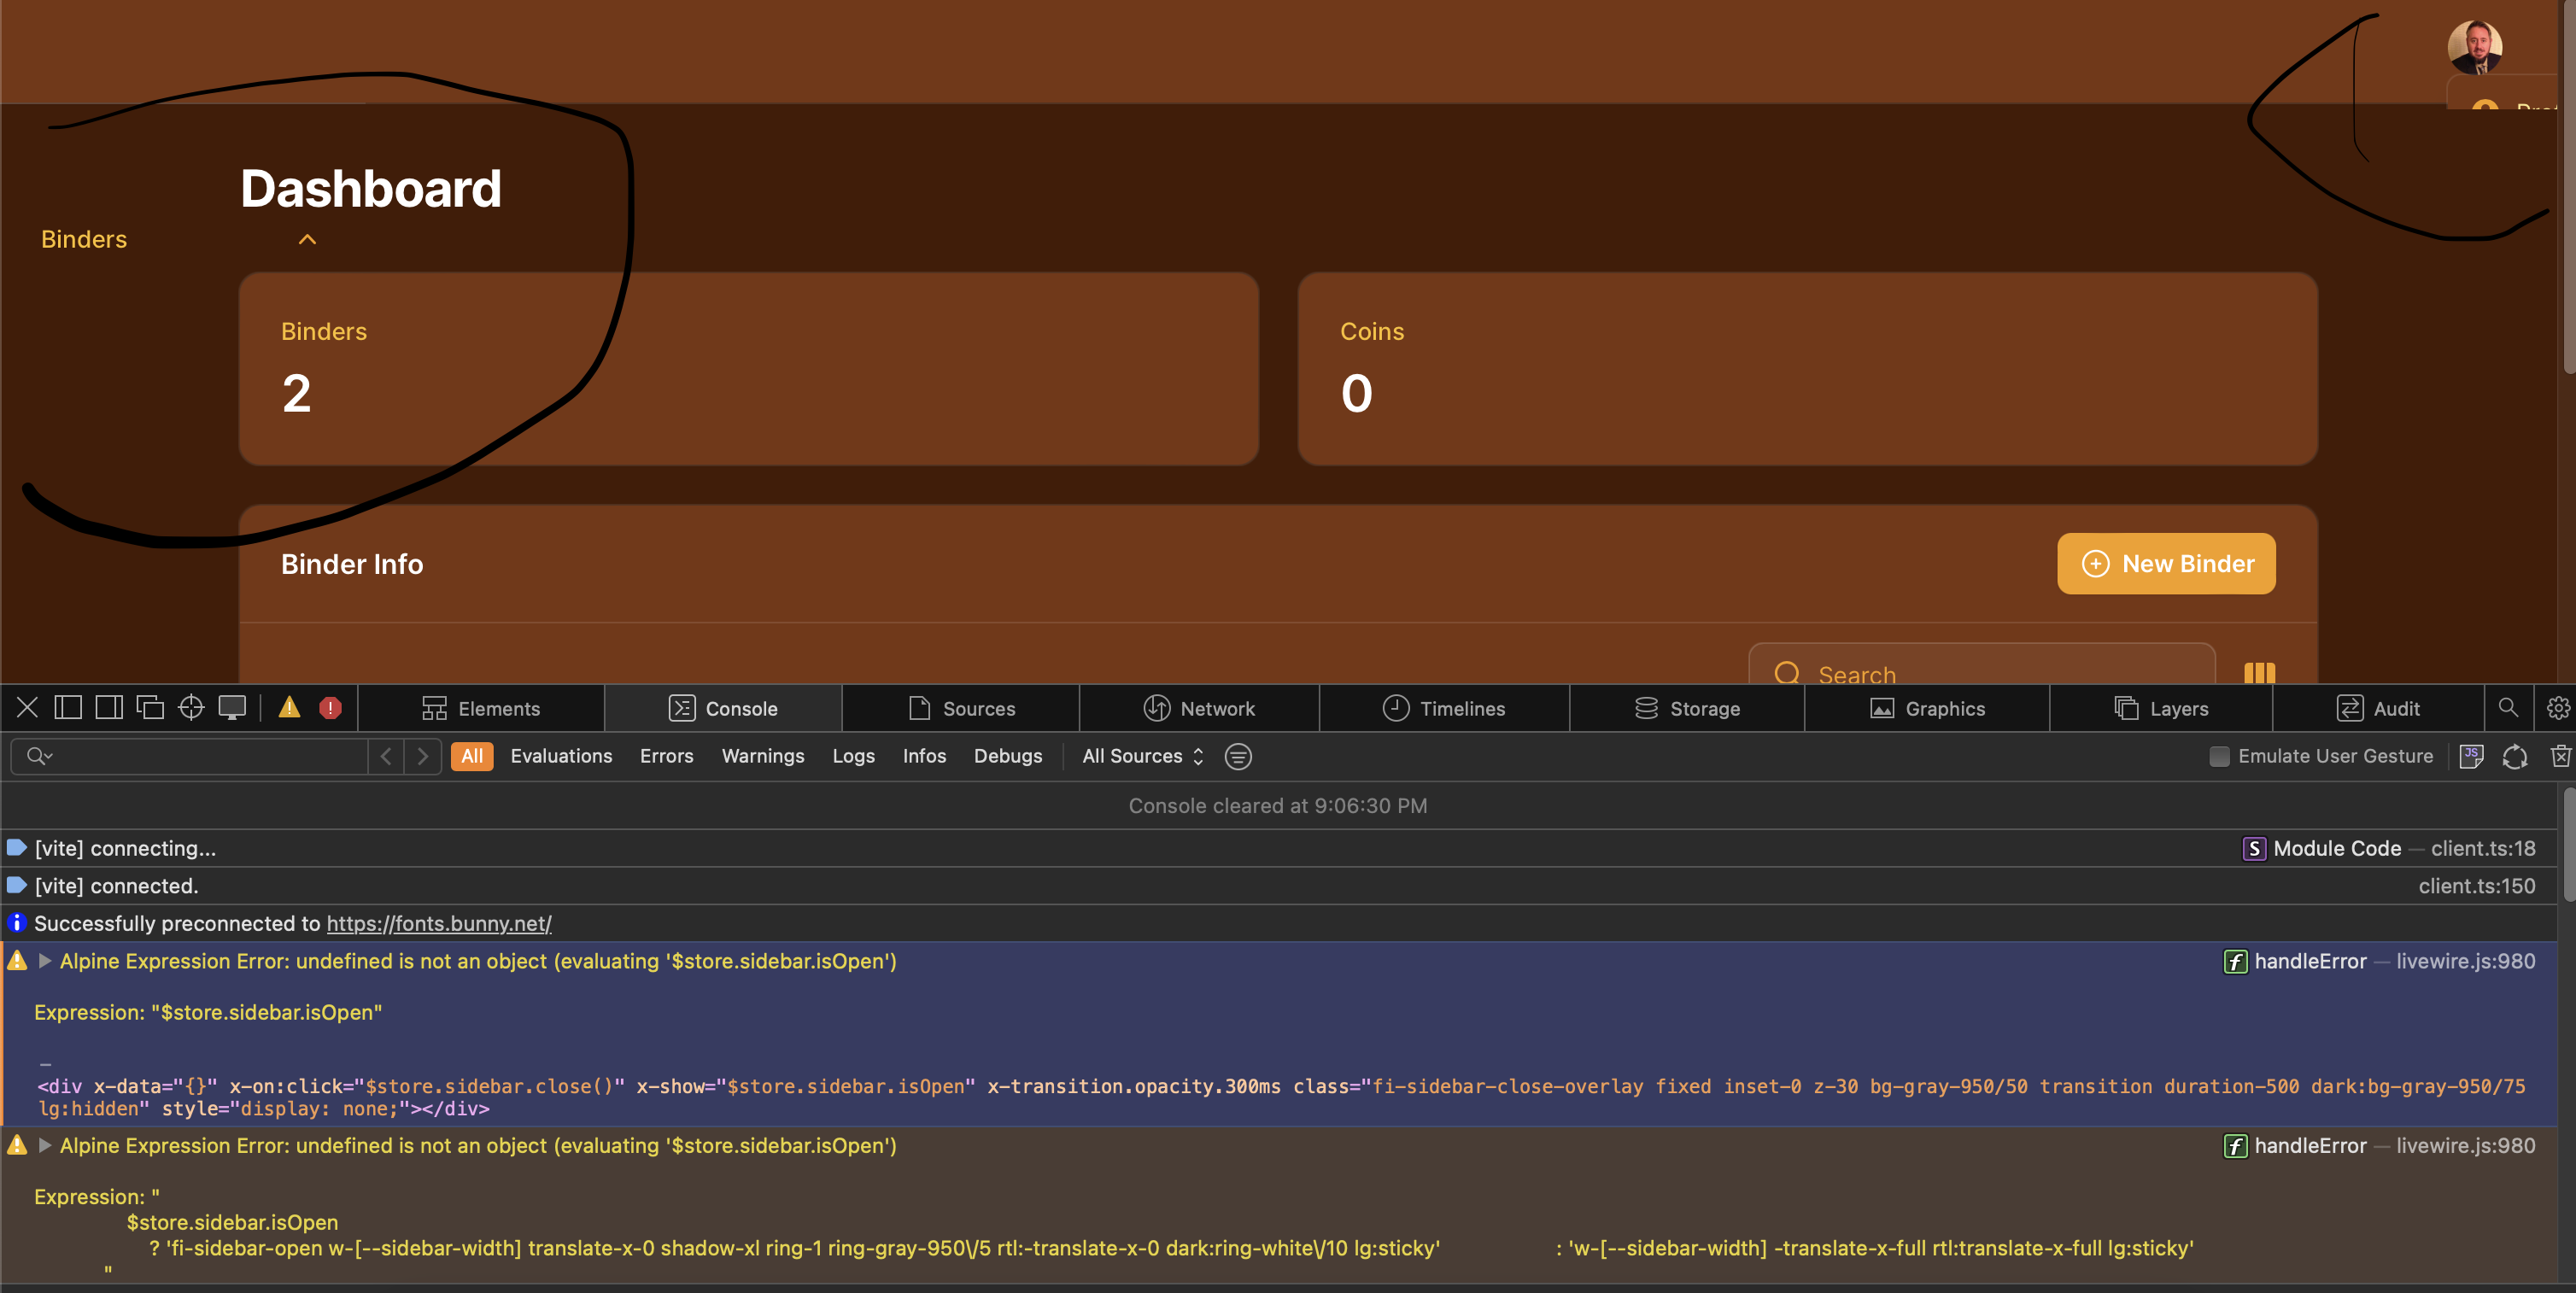Expand the first Alpine Expression Error entry
Screen dimensions: 2576x1293
pos(45,961)
